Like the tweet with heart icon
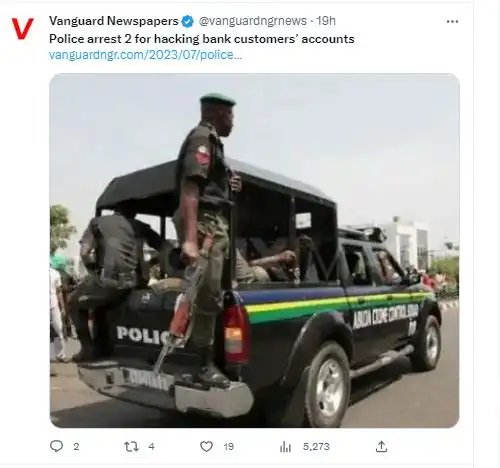The image size is (500, 468). coord(206,446)
